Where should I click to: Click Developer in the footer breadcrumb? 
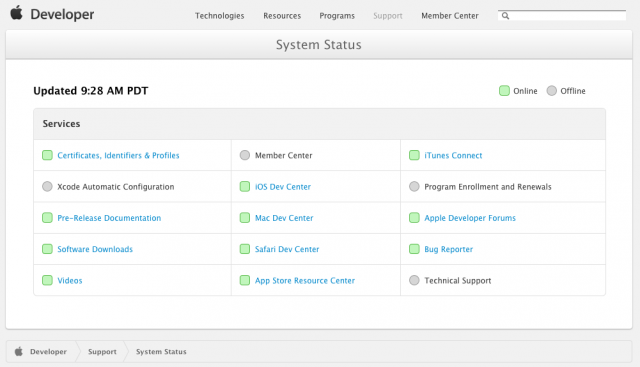pos(48,351)
